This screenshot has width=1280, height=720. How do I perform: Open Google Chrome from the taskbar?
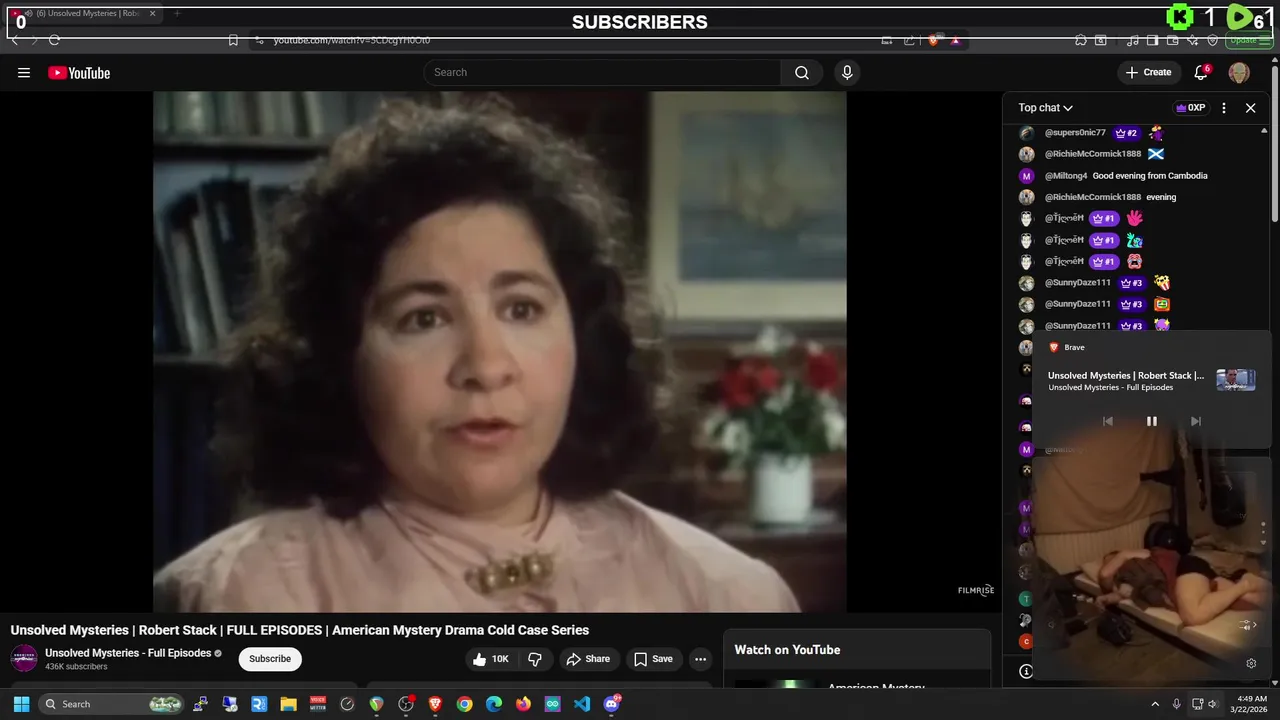[x=464, y=704]
